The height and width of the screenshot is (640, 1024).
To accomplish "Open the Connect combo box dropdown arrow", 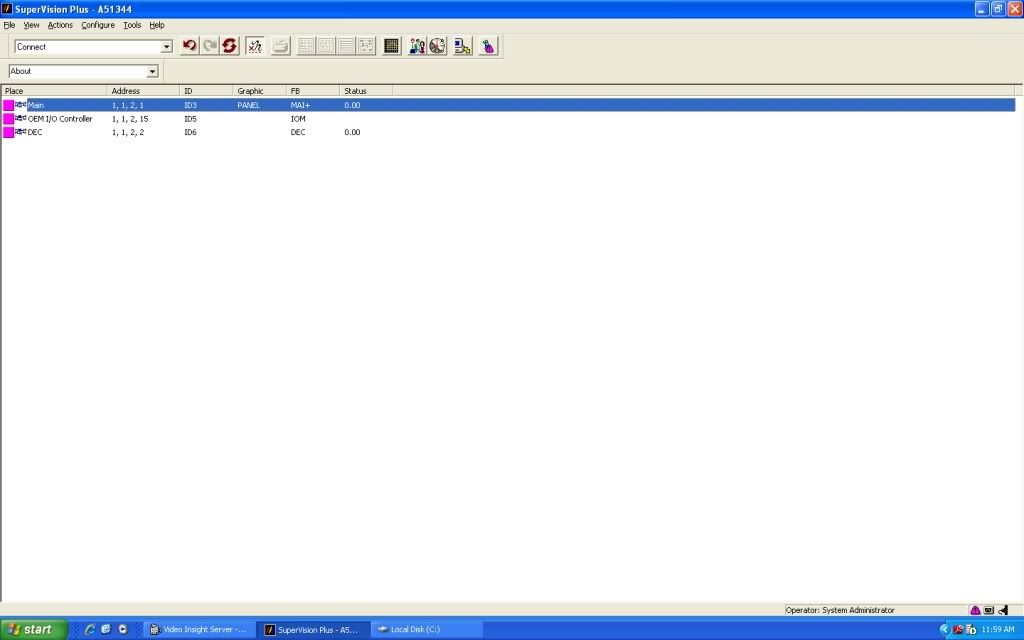I will point(167,47).
